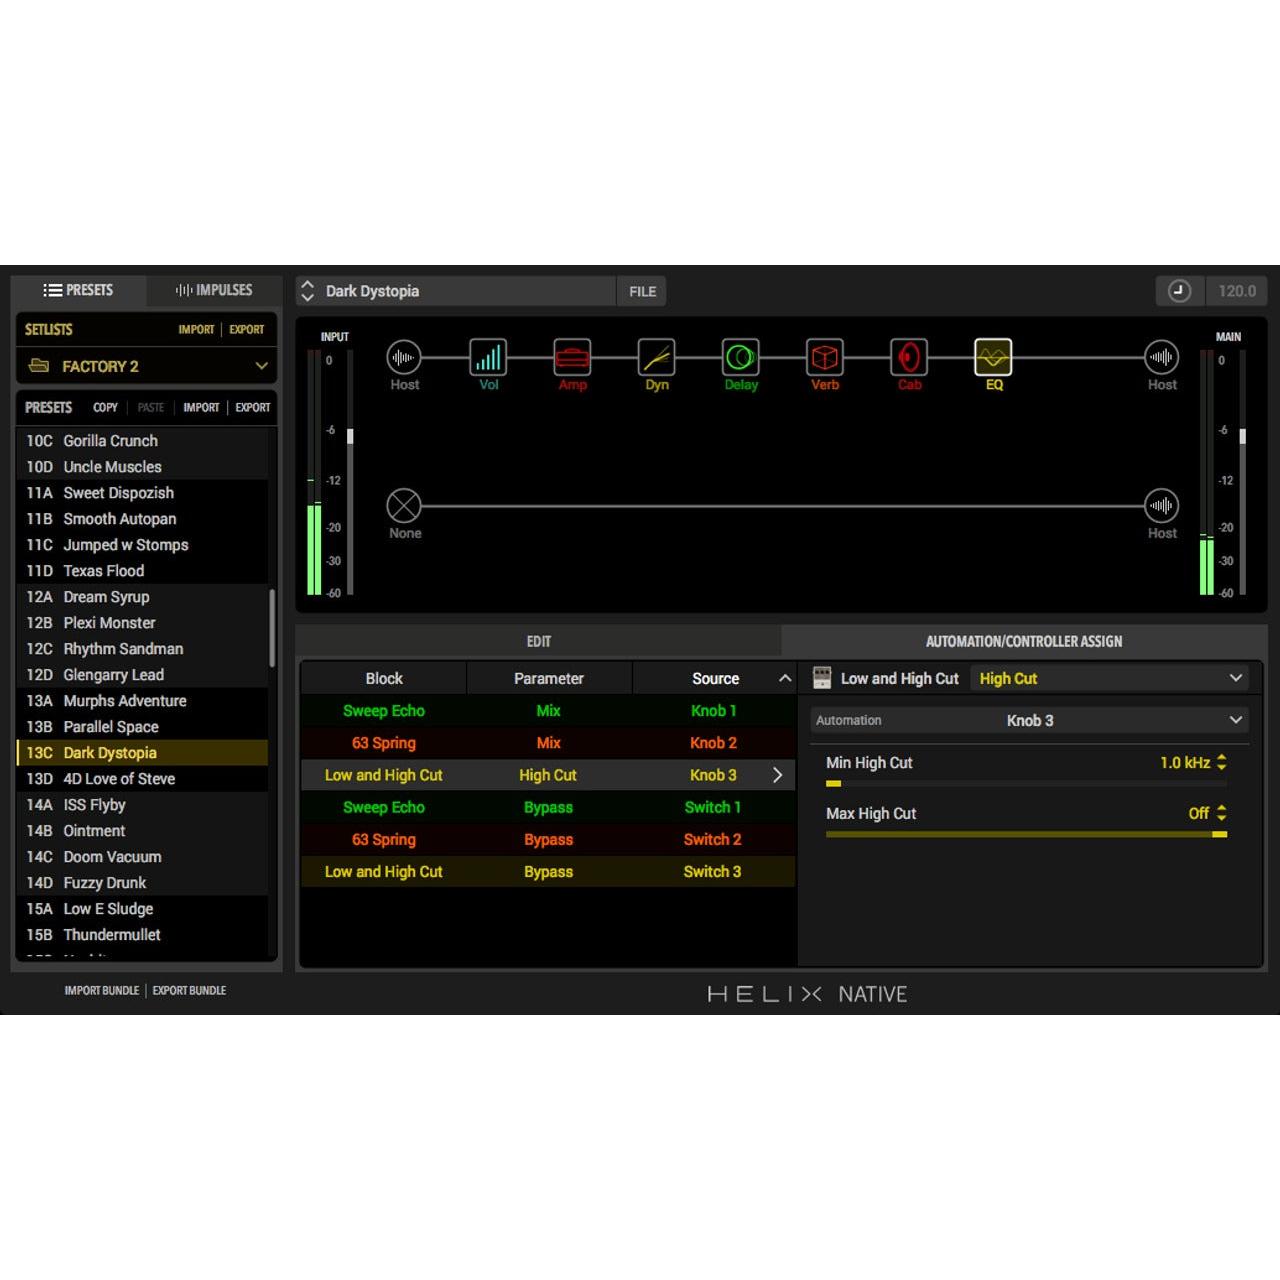Click the tempo clock icon
Image resolution: width=1280 pixels, height=1280 pixels.
[1180, 291]
